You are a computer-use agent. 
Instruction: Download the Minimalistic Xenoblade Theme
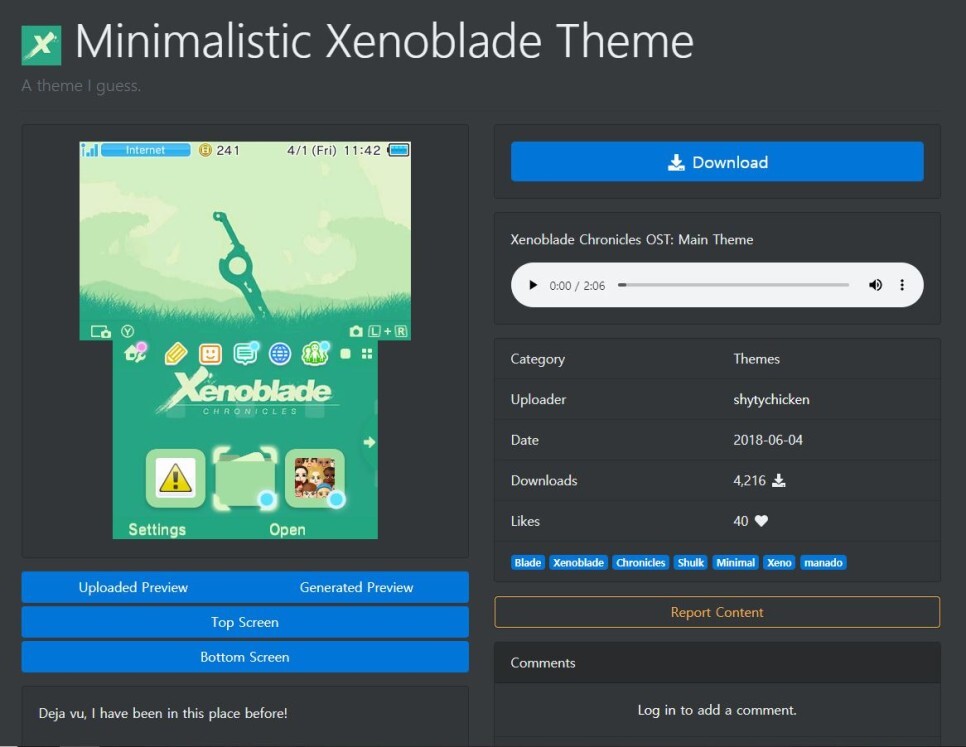point(717,162)
